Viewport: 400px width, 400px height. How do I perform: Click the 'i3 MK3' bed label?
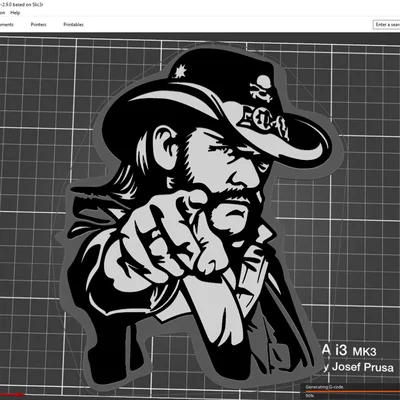[x=356, y=351]
